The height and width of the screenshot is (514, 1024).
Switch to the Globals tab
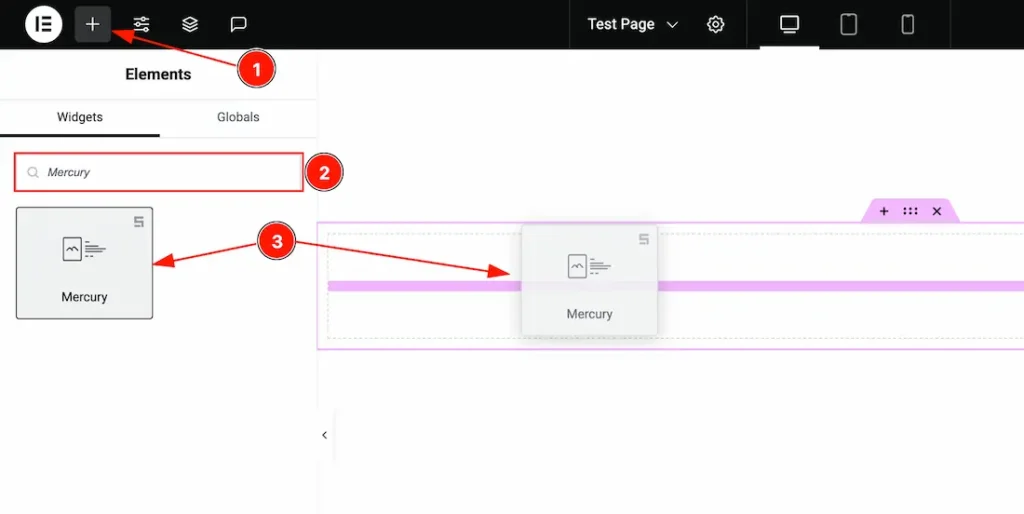238,117
